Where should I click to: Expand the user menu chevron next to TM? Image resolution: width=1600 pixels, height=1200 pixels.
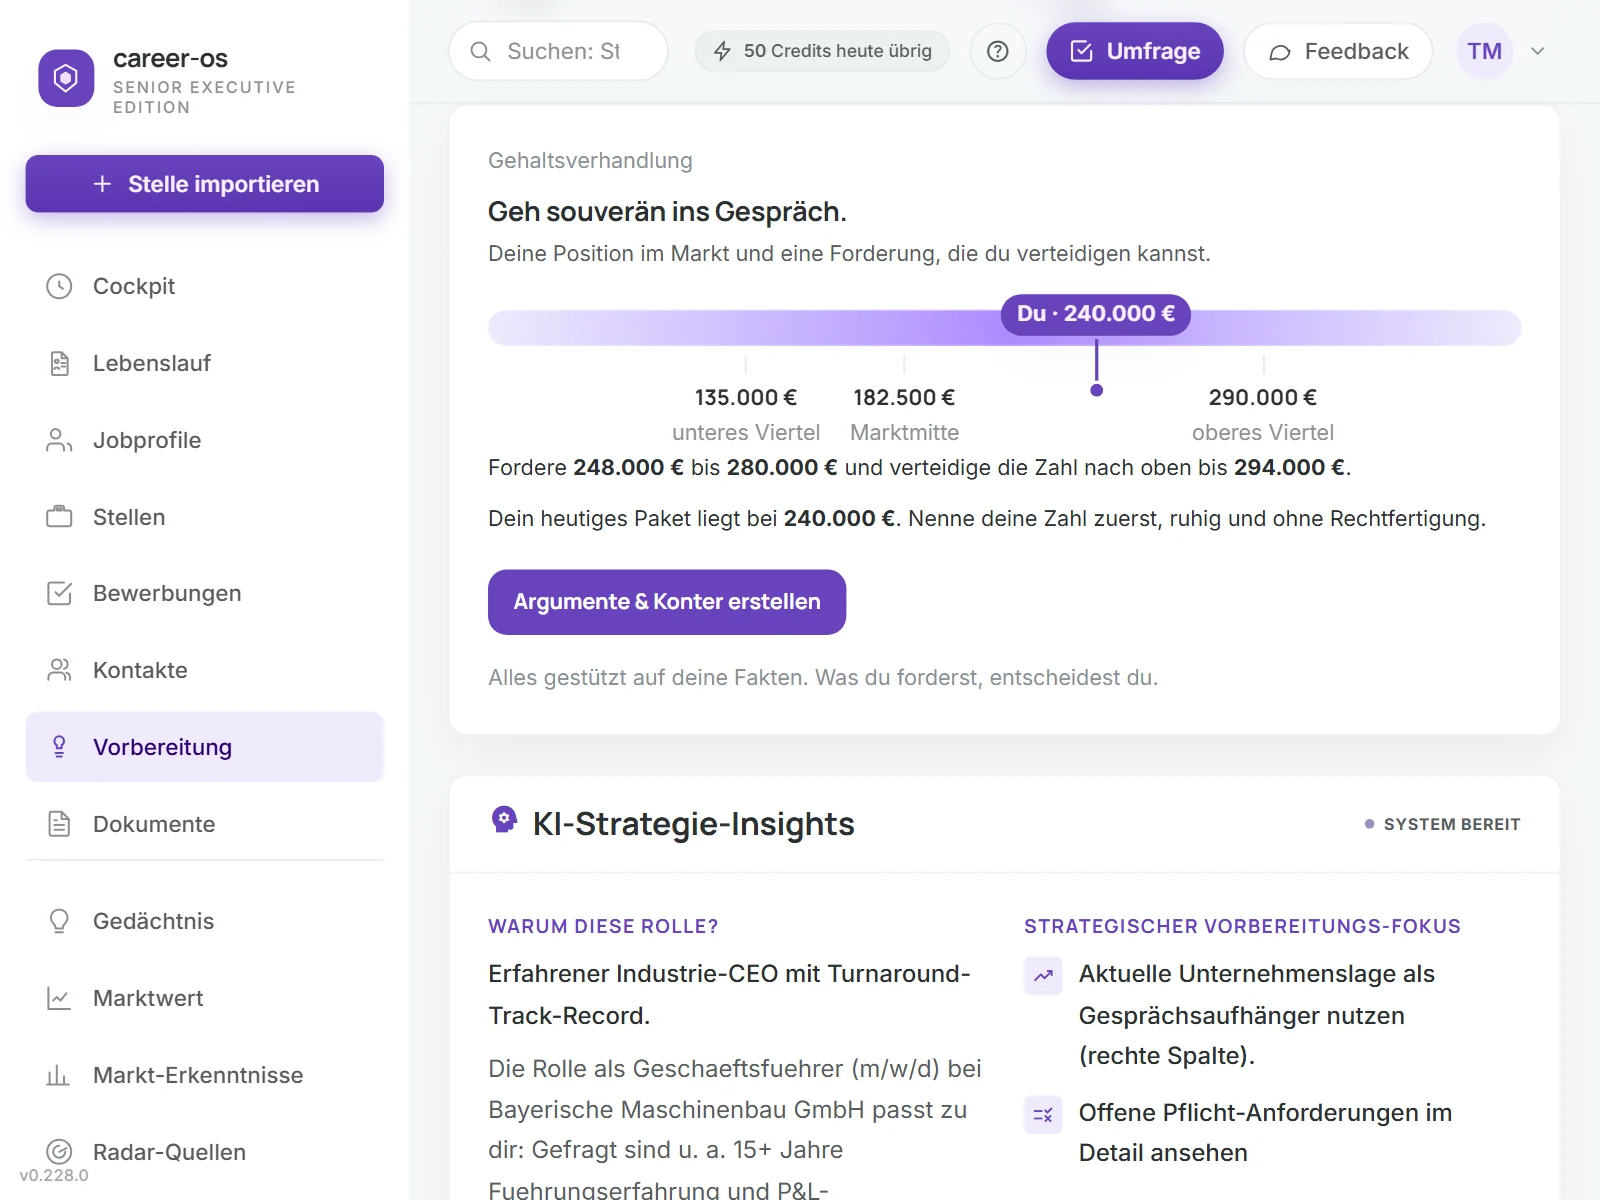coord(1538,51)
